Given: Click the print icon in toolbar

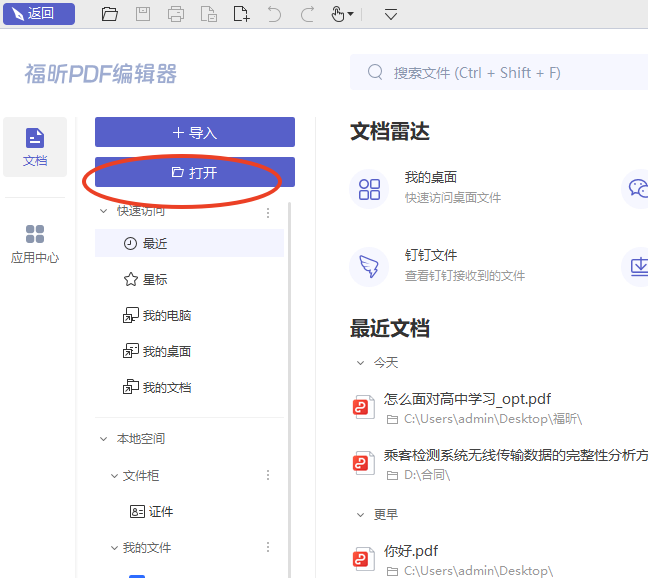Looking at the screenshot, I should pos(176,14).
